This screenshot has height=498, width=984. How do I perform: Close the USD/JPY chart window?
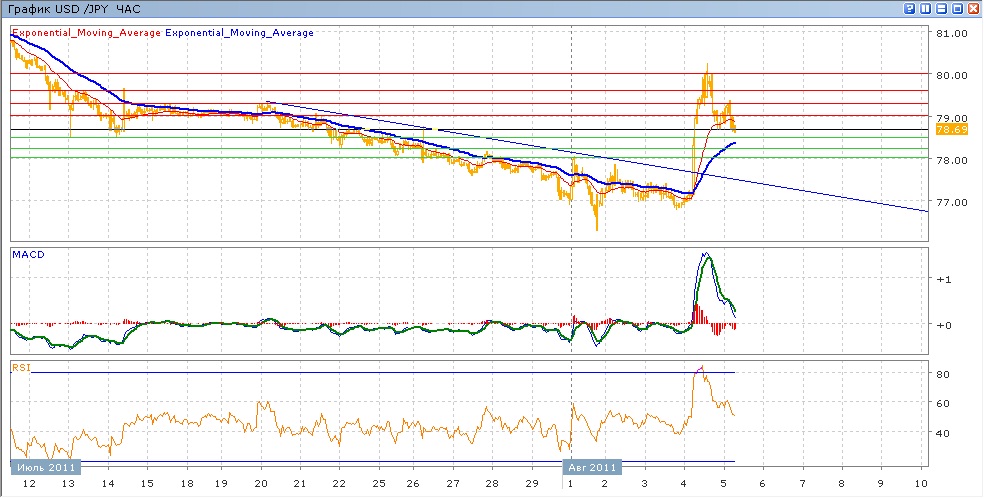973,8
